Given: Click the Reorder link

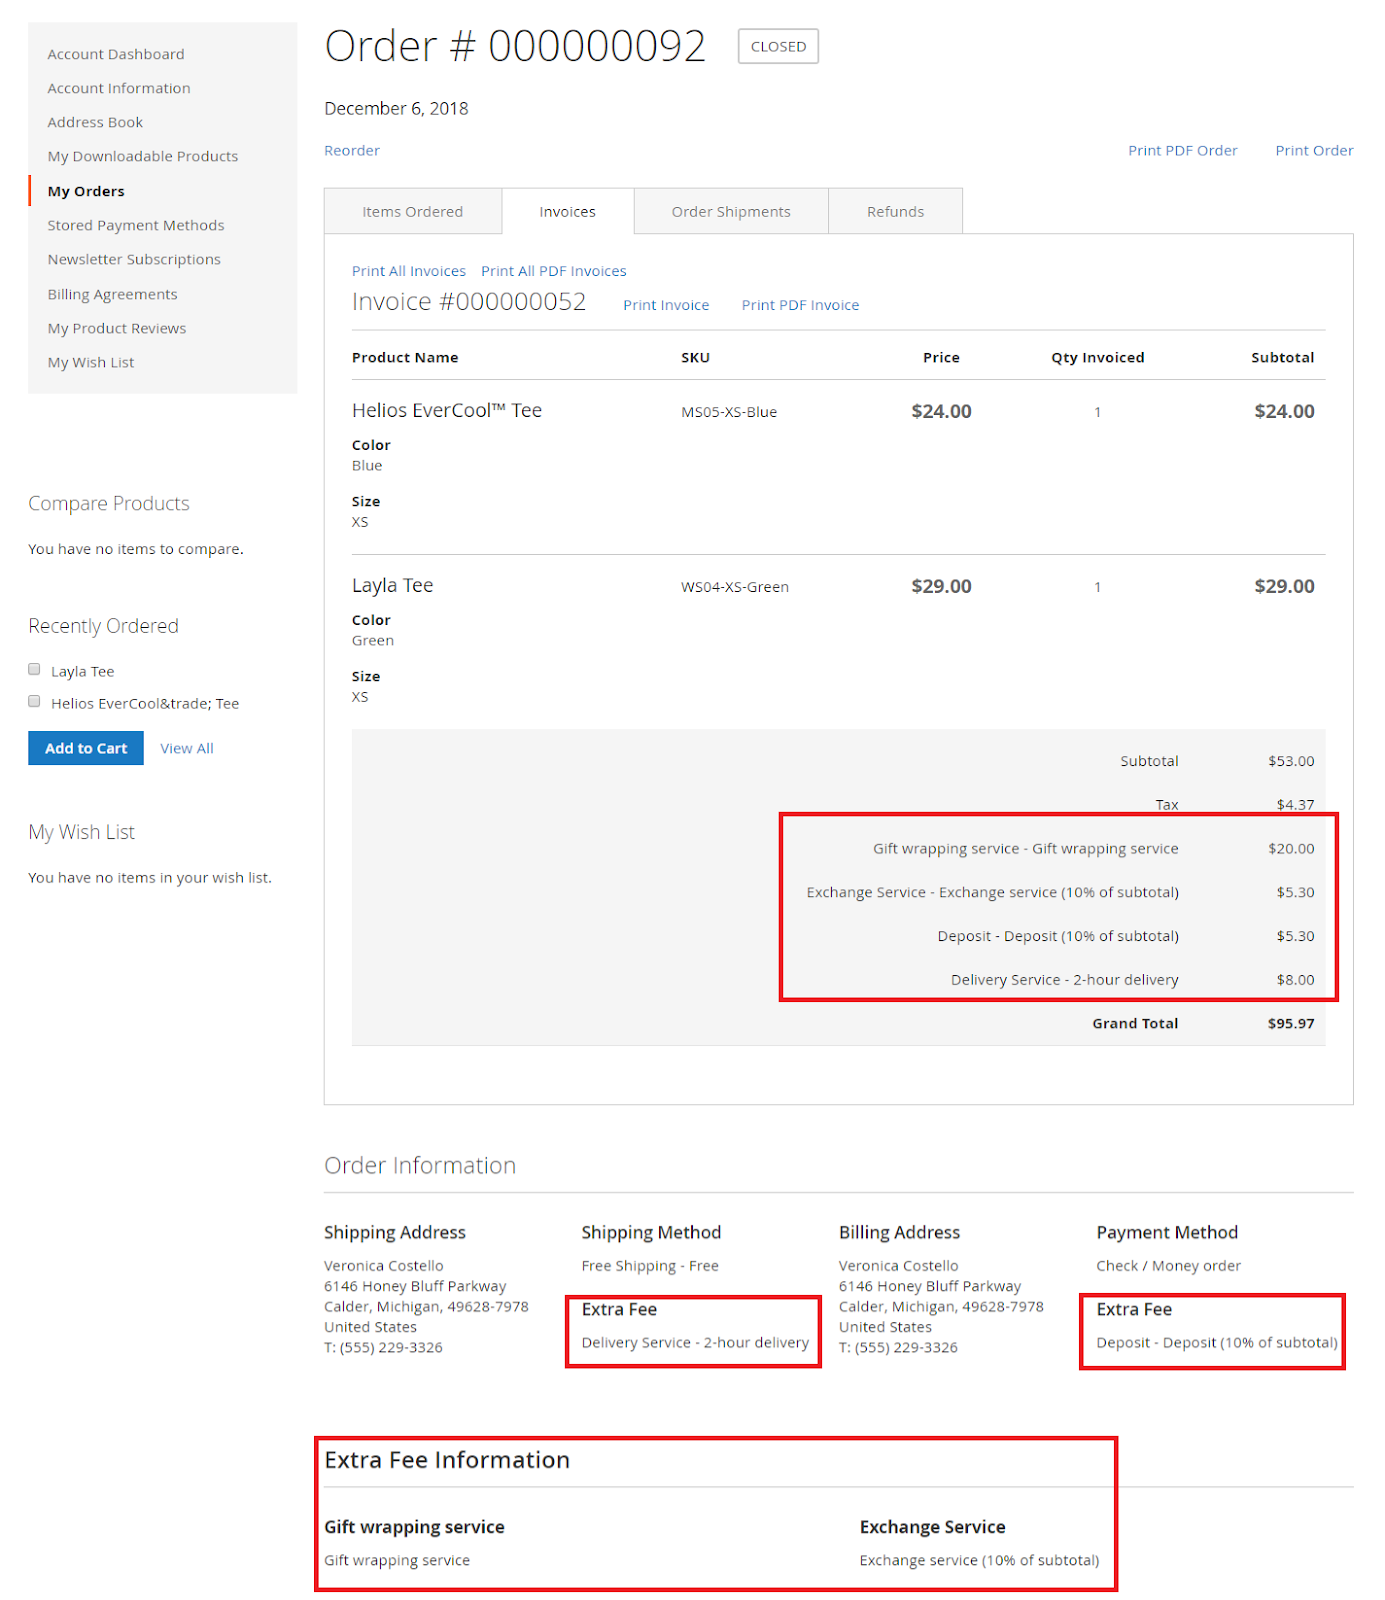Looking at the screenshot, I should point(351,151).
